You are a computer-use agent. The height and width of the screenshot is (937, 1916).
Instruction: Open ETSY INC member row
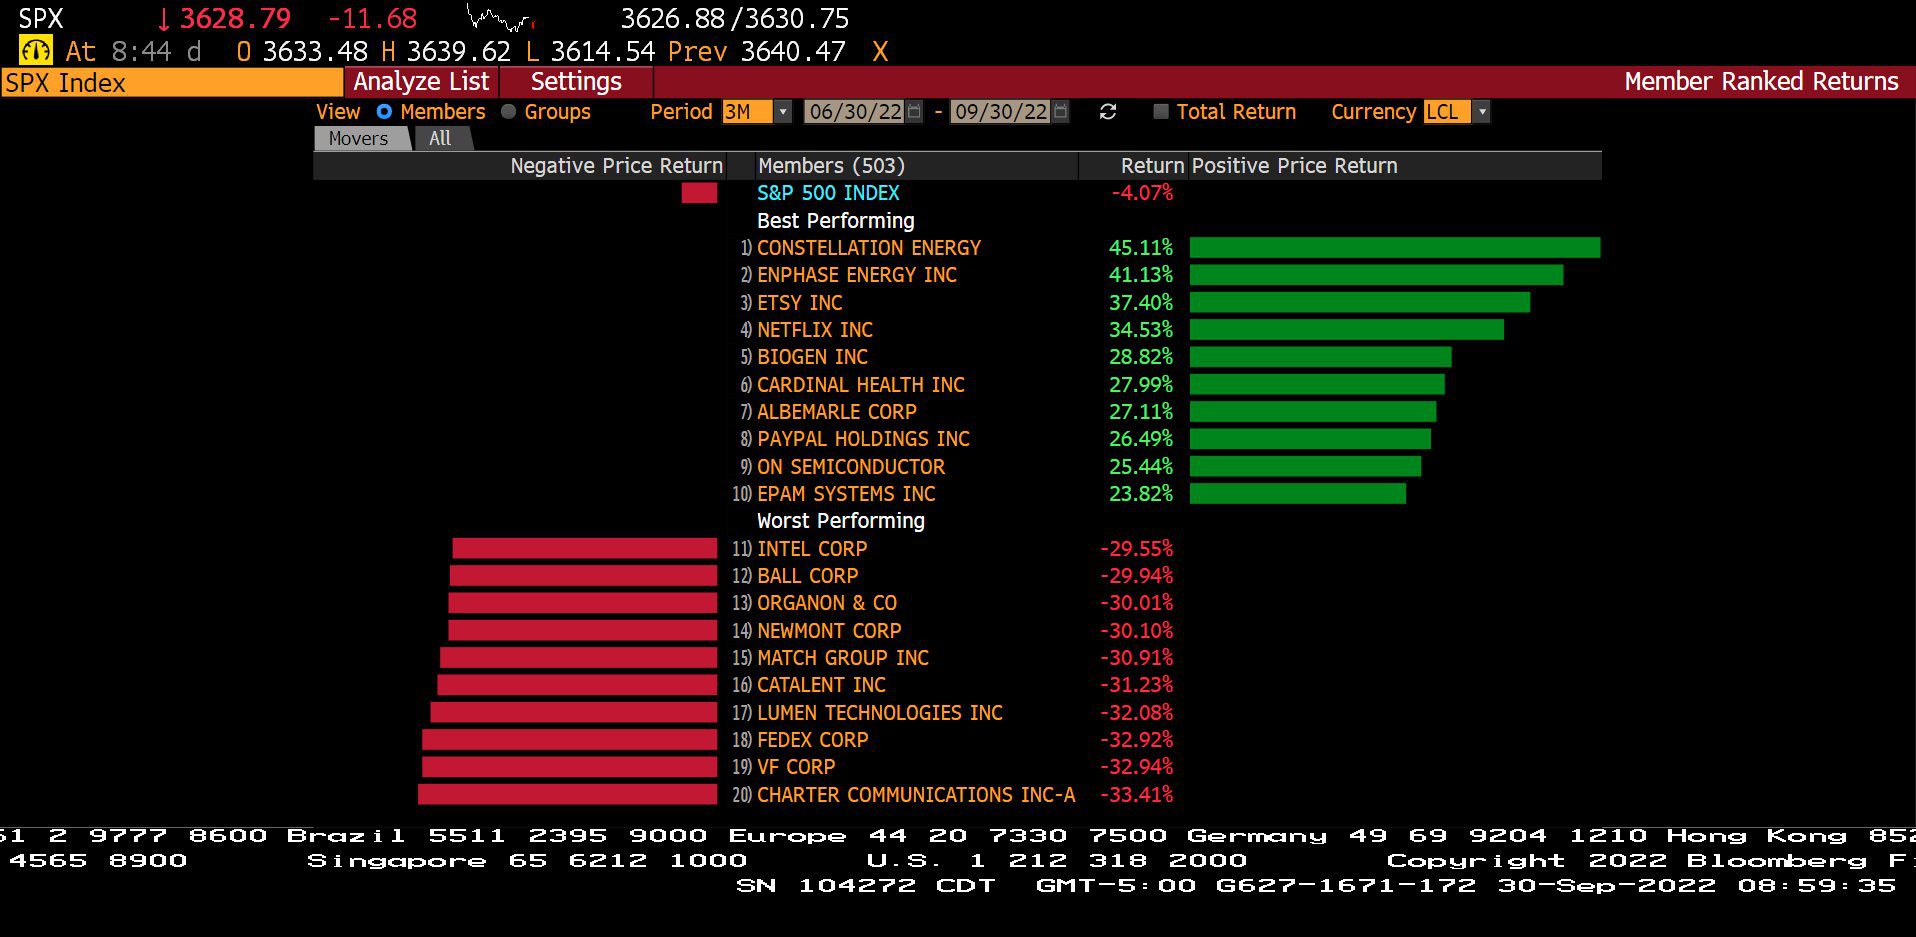(x=799, y=303)
